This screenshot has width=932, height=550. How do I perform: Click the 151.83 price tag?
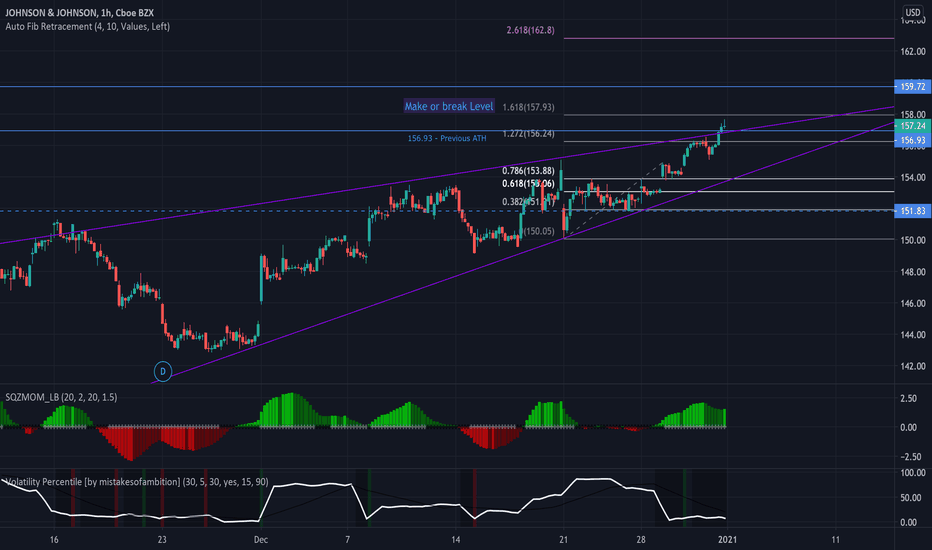coord(912,211)
